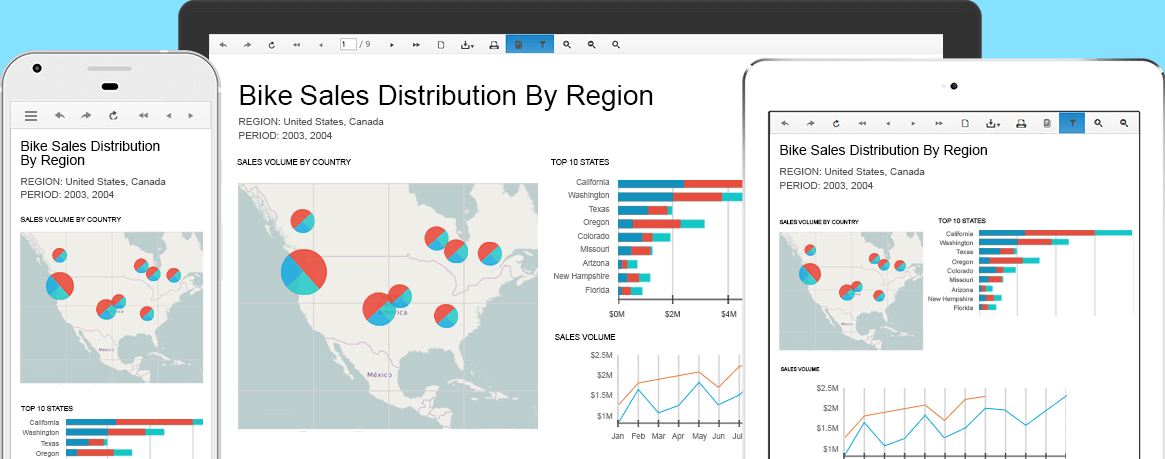The image size is (1165, 459).
Task: Click the print icon in the tablet toolbar
Action: coord(1020,124)
